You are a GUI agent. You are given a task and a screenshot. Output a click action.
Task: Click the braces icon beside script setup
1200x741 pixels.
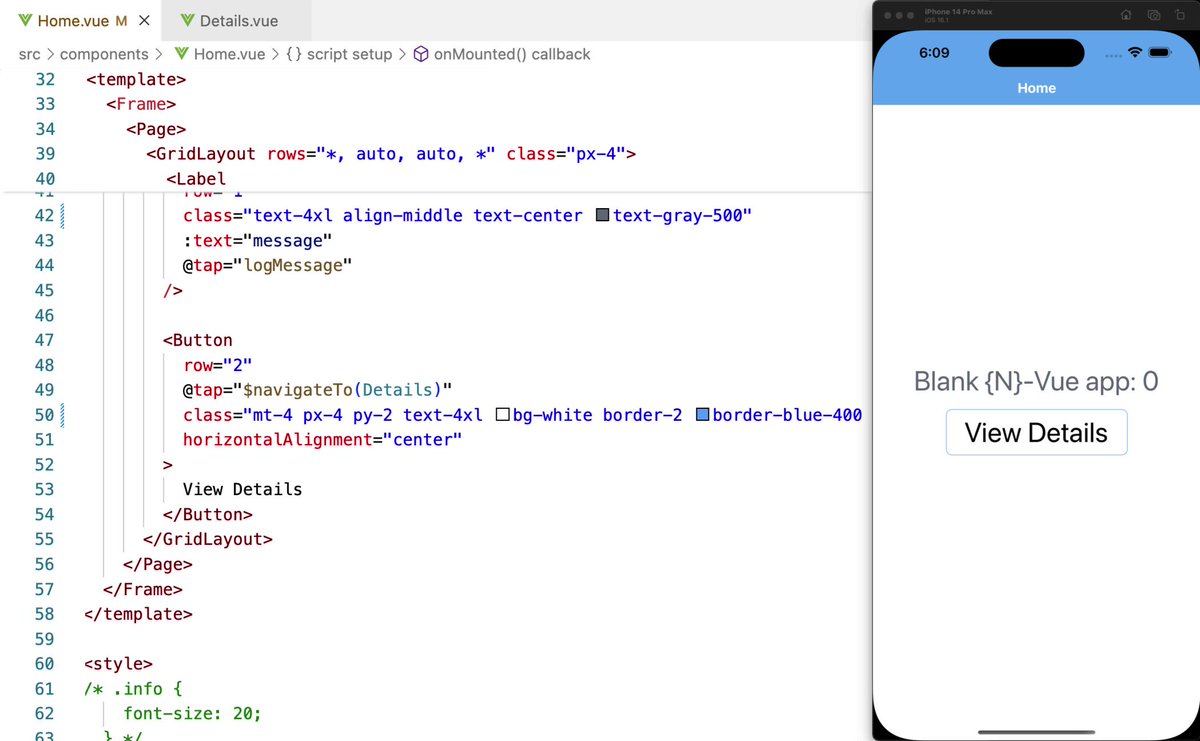tap(293, 54)
